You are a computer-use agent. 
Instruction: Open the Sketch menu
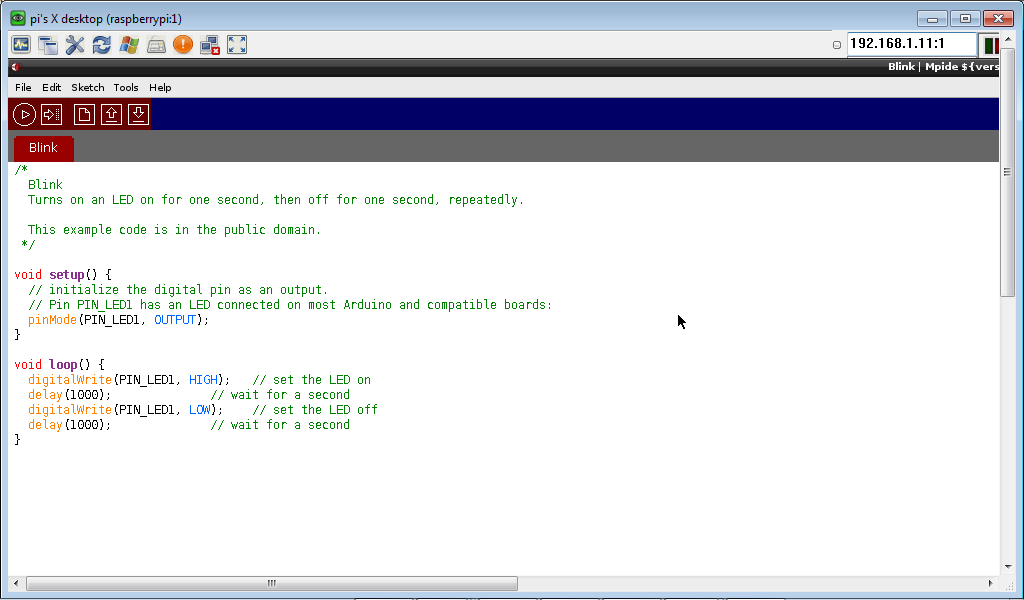tap(88, 87)
